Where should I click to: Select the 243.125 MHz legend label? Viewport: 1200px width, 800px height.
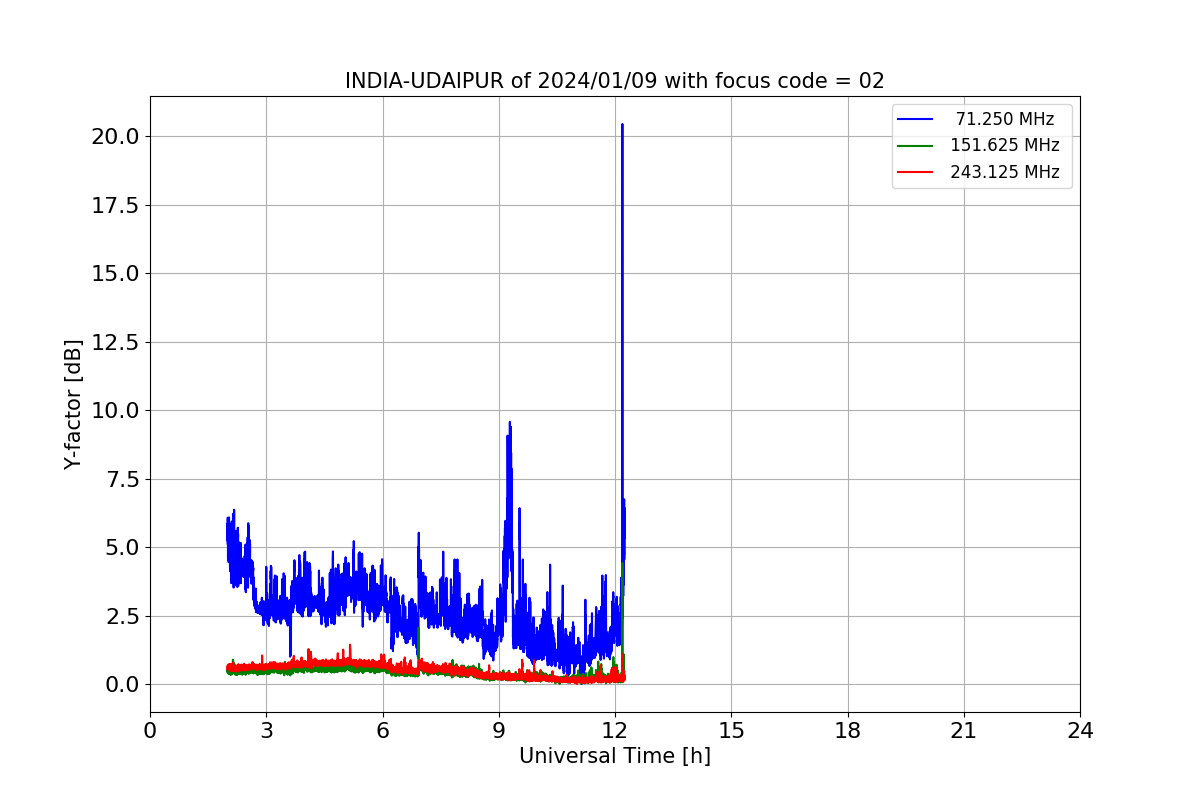pos(1005,172)
